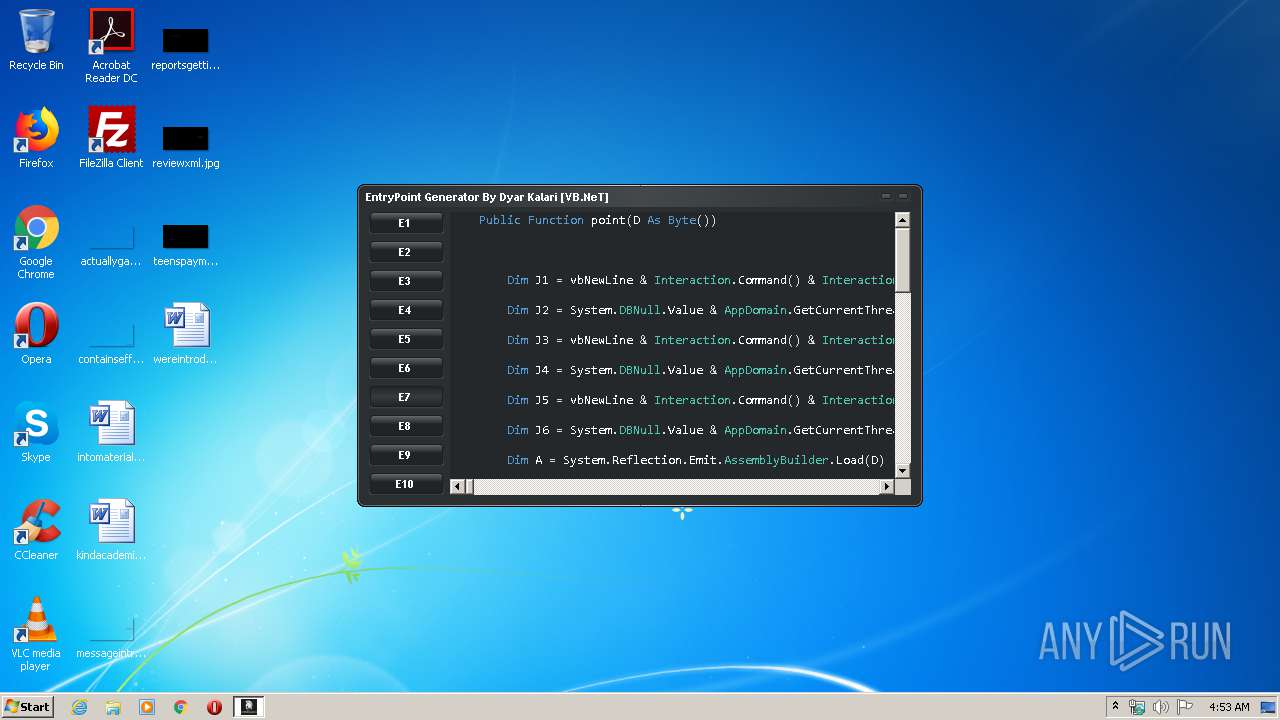Open the intomaterial... Word document
Viewport: 1280px width, 720px height.
click(x=111, y=432)
